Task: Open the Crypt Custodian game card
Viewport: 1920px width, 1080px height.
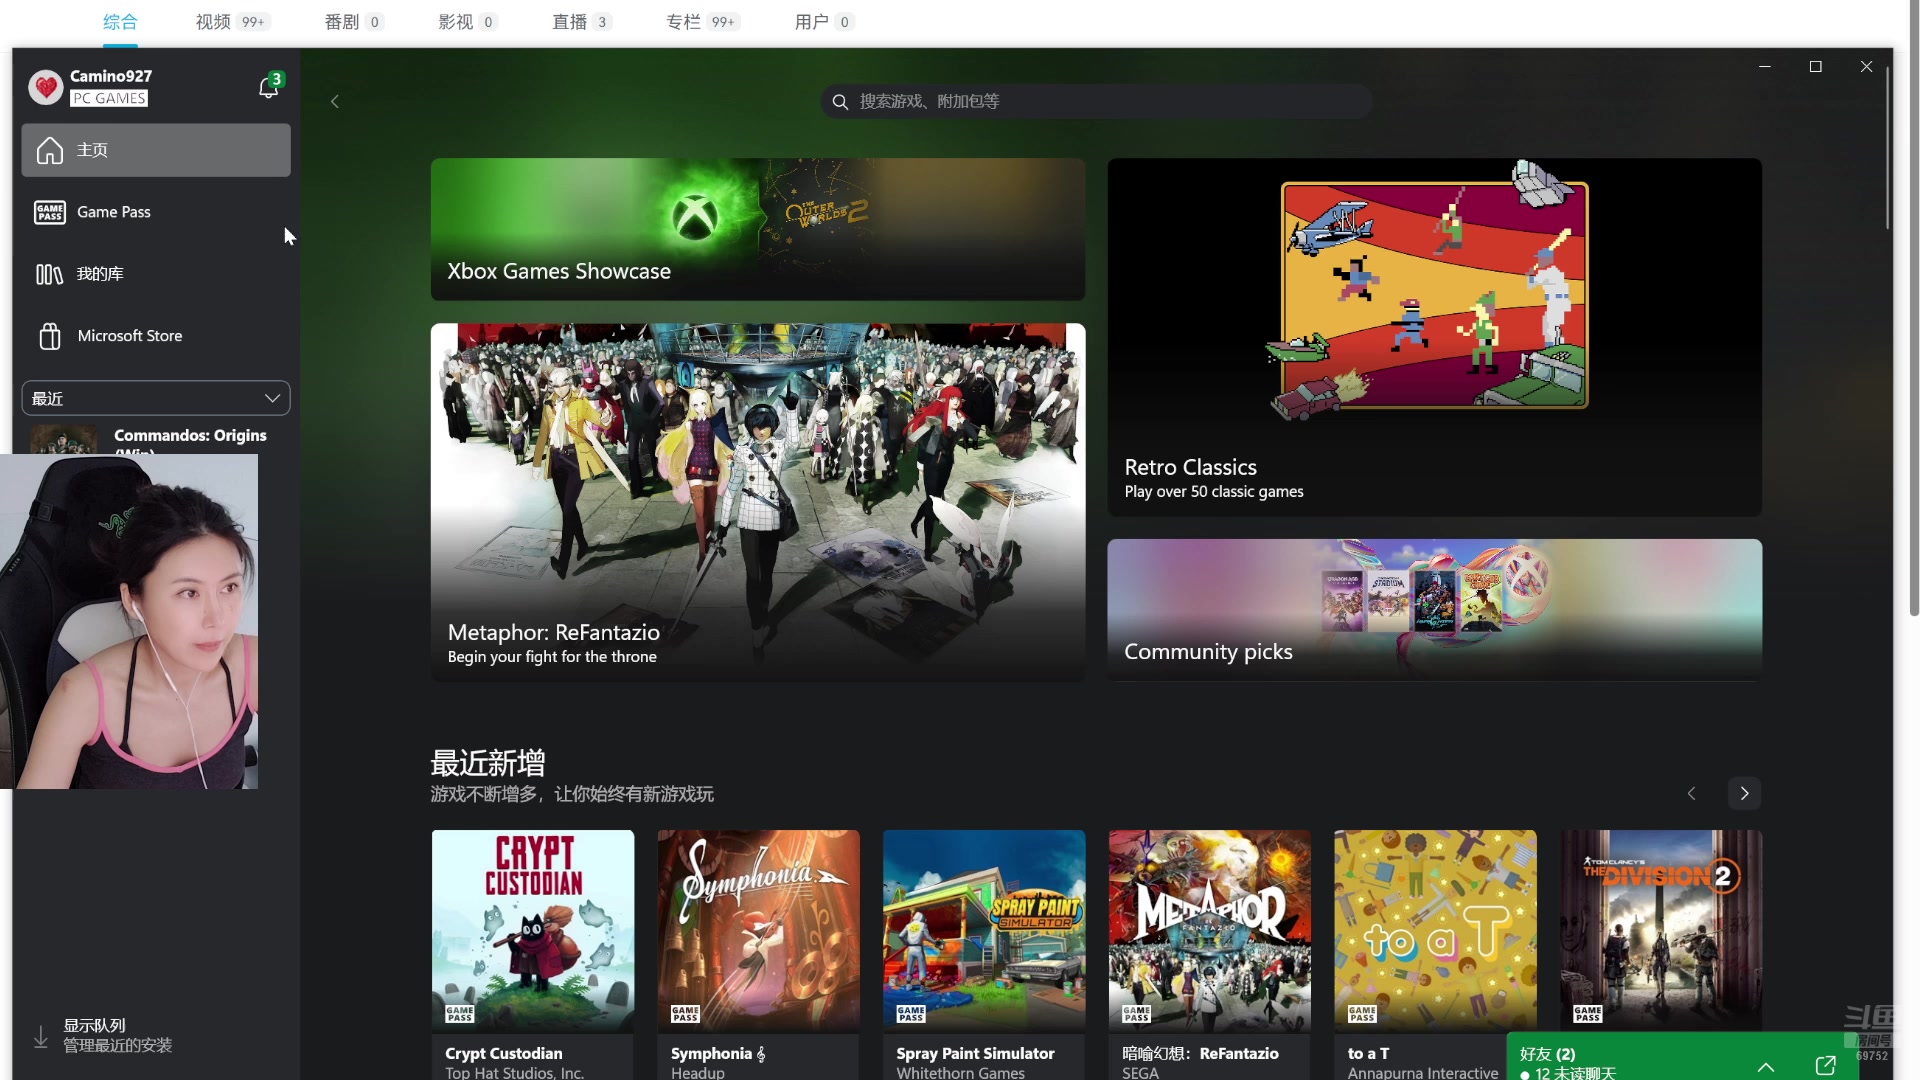Action: coord(533,954)
